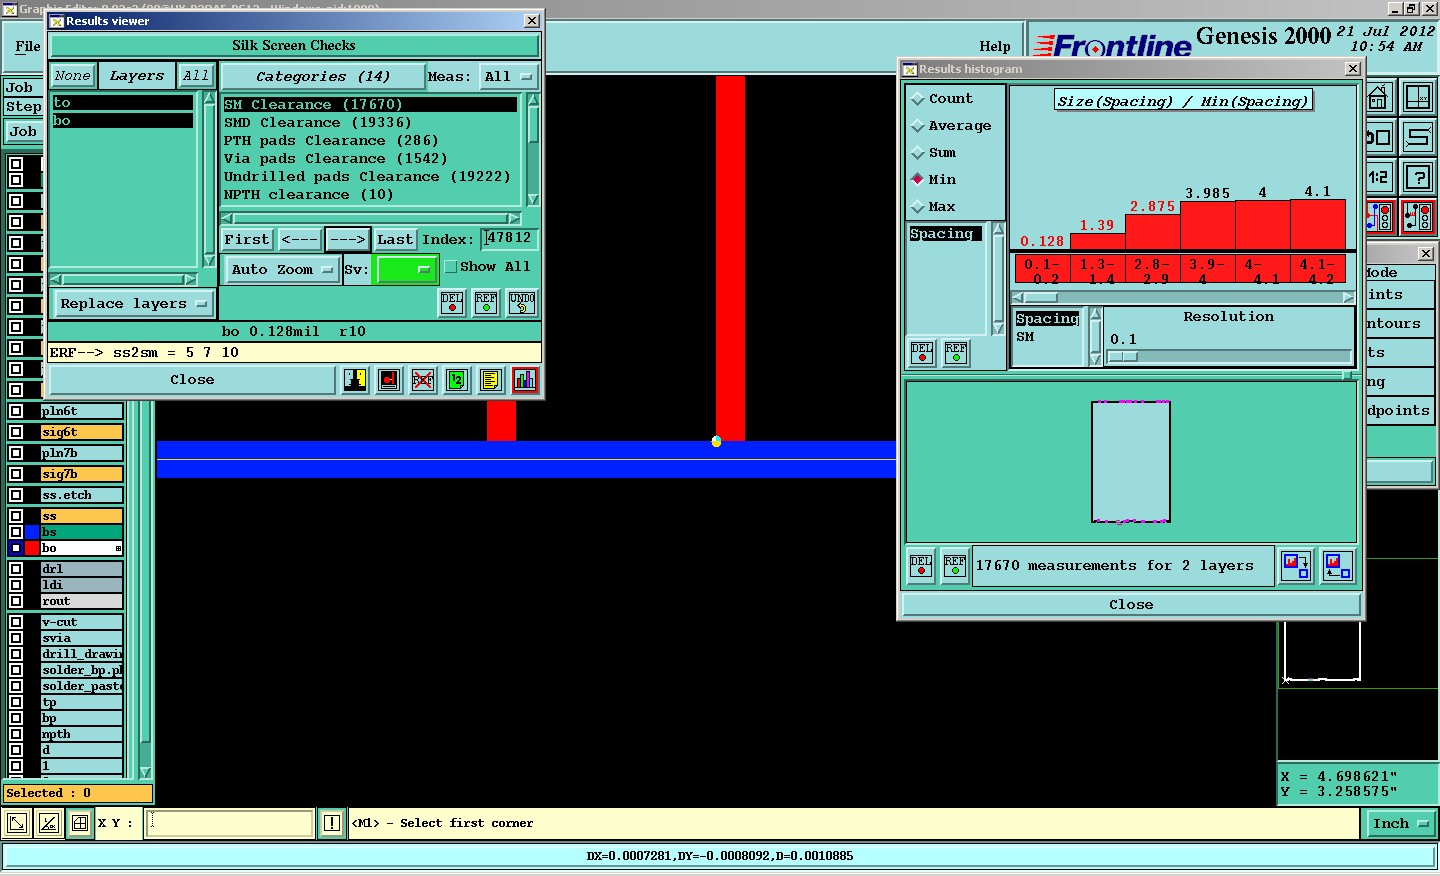Click the exclamation mark icon by status bar
The image size is (1440, 876).
332,824
